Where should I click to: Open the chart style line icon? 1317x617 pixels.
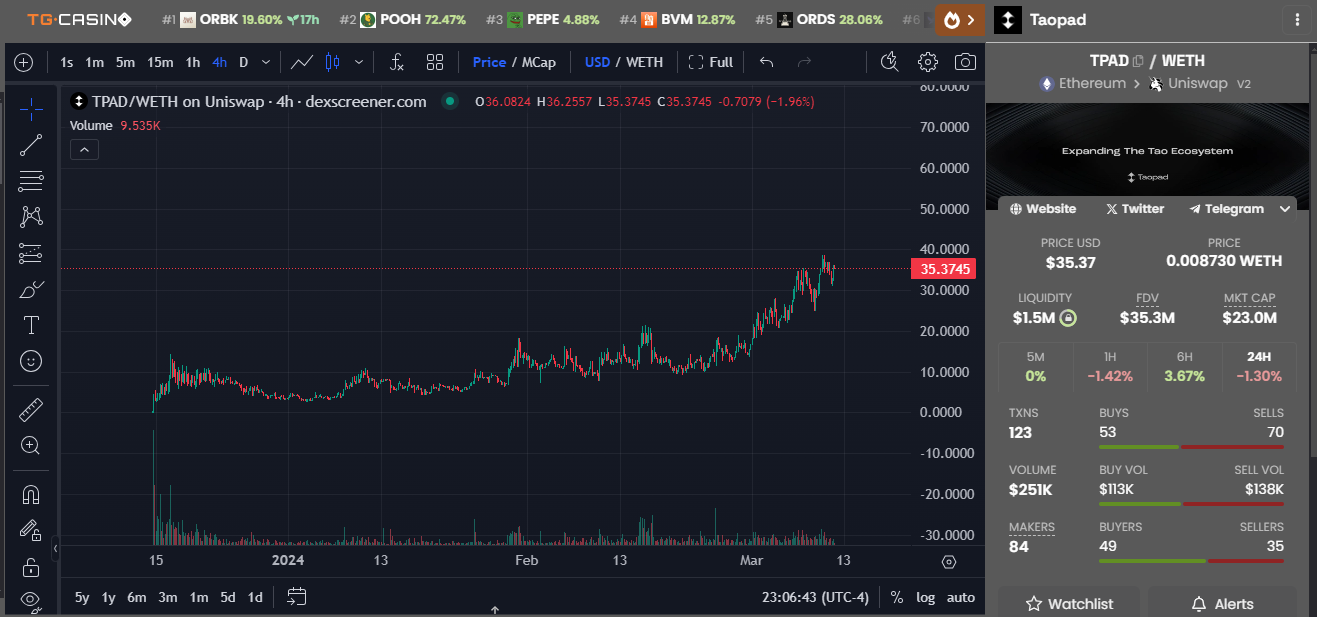(x=302, y=62)
